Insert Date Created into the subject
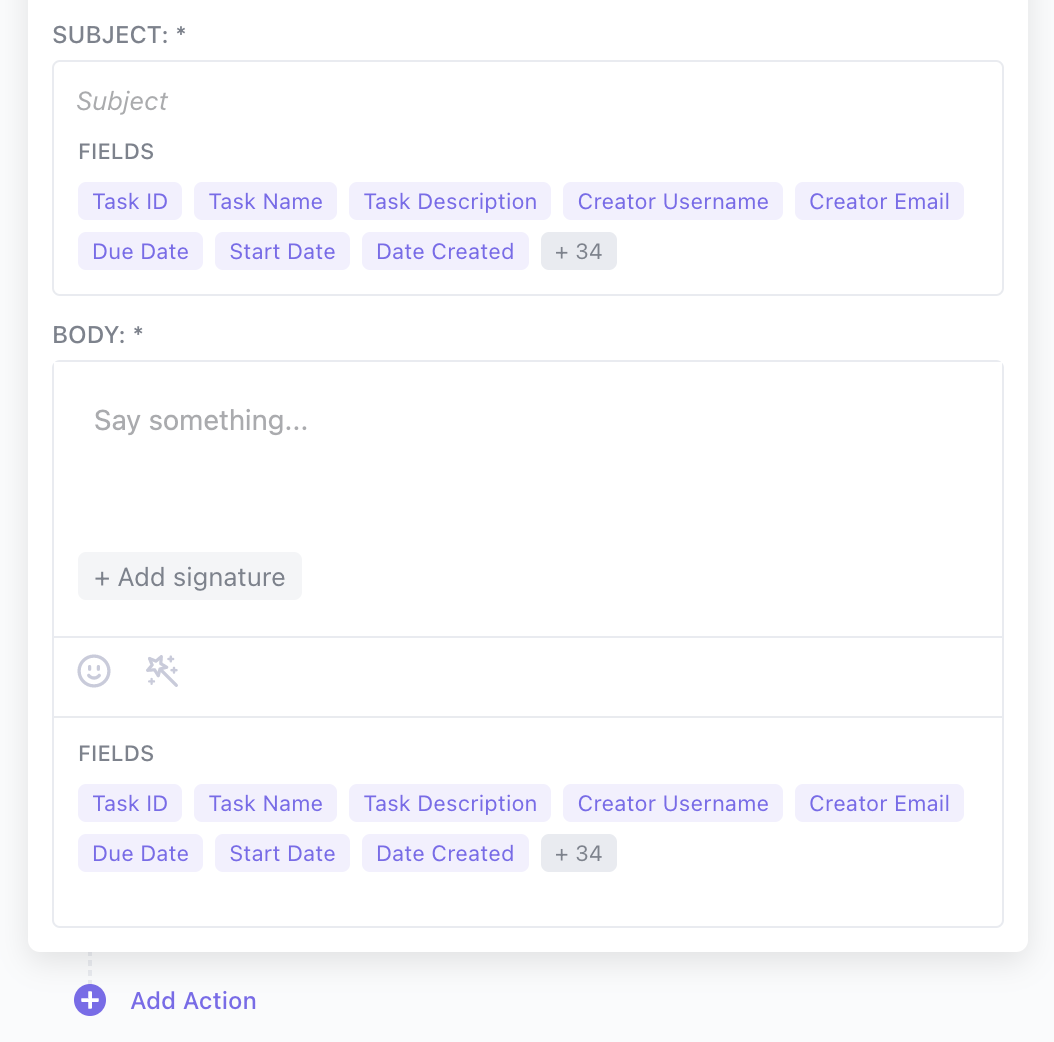The height and width of the screenshot is (1042, 1054). tap(445, 251)
